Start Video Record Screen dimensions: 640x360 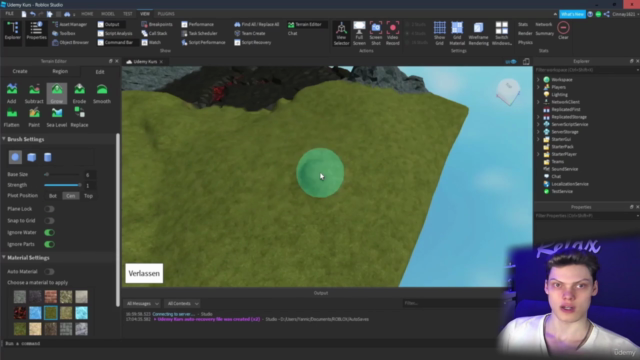[393, 33]
